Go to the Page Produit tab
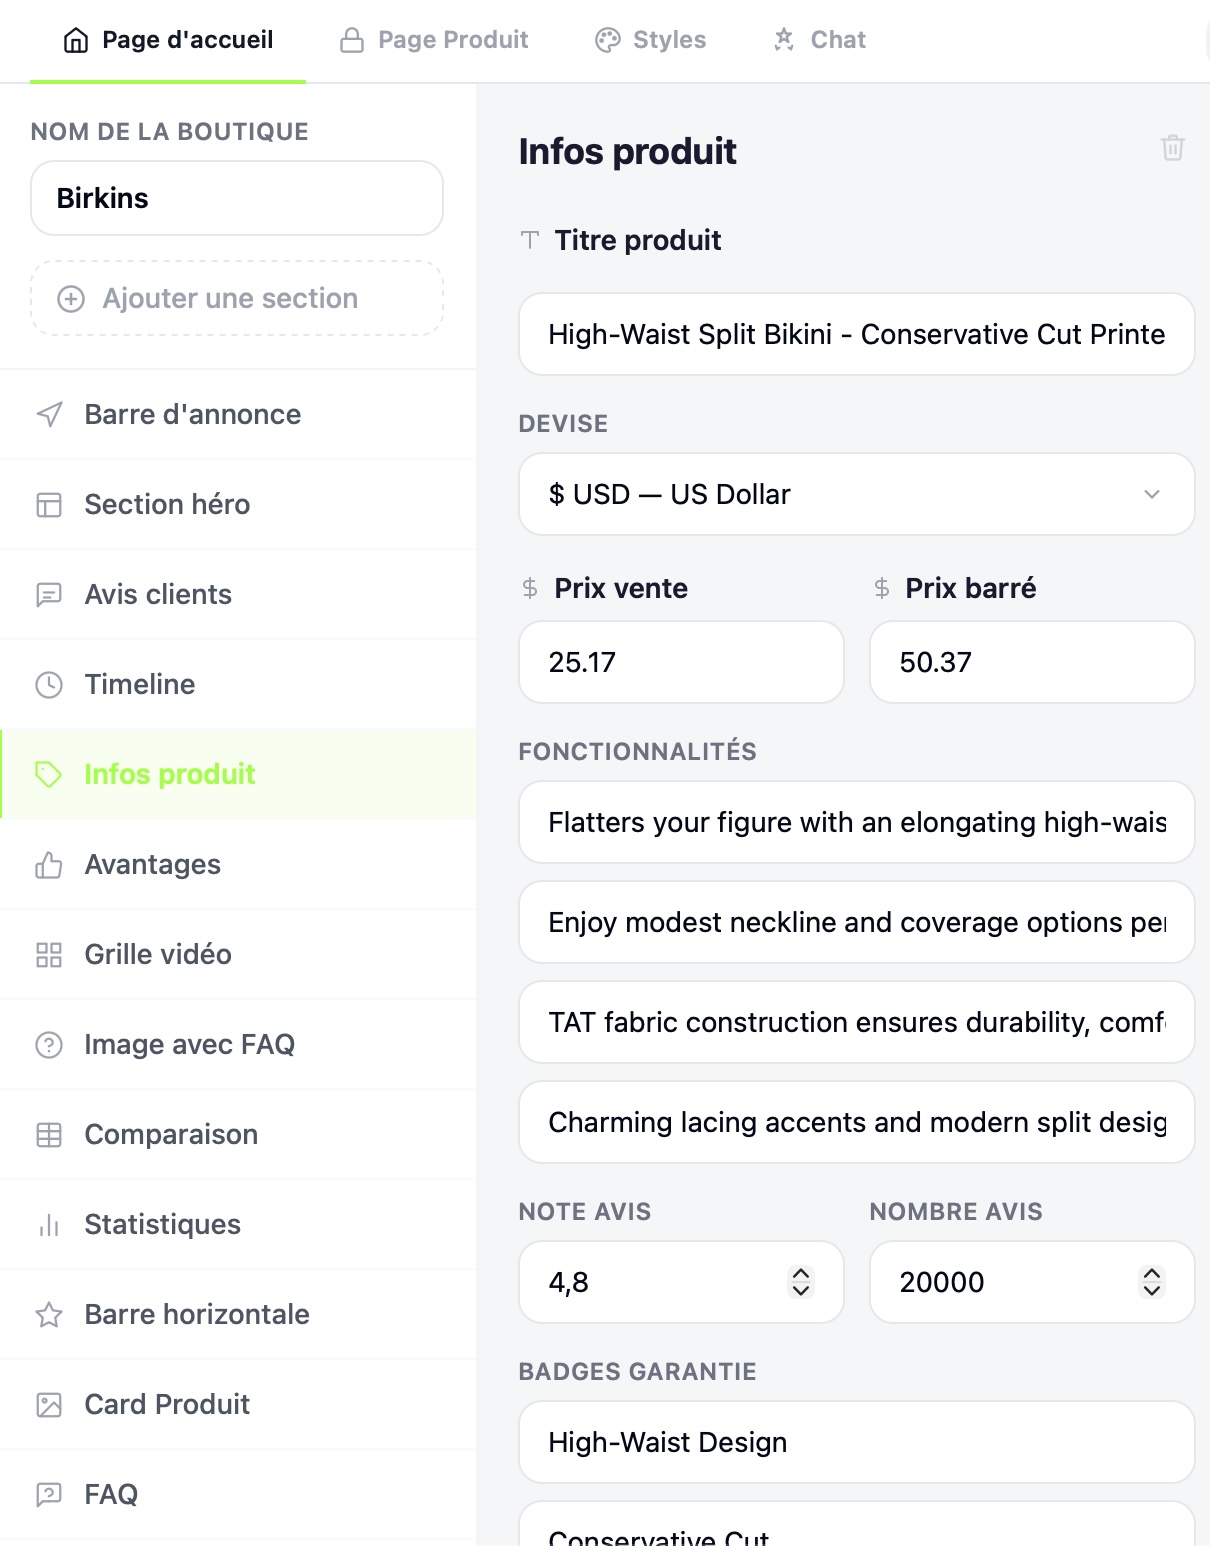 (434, 40)
